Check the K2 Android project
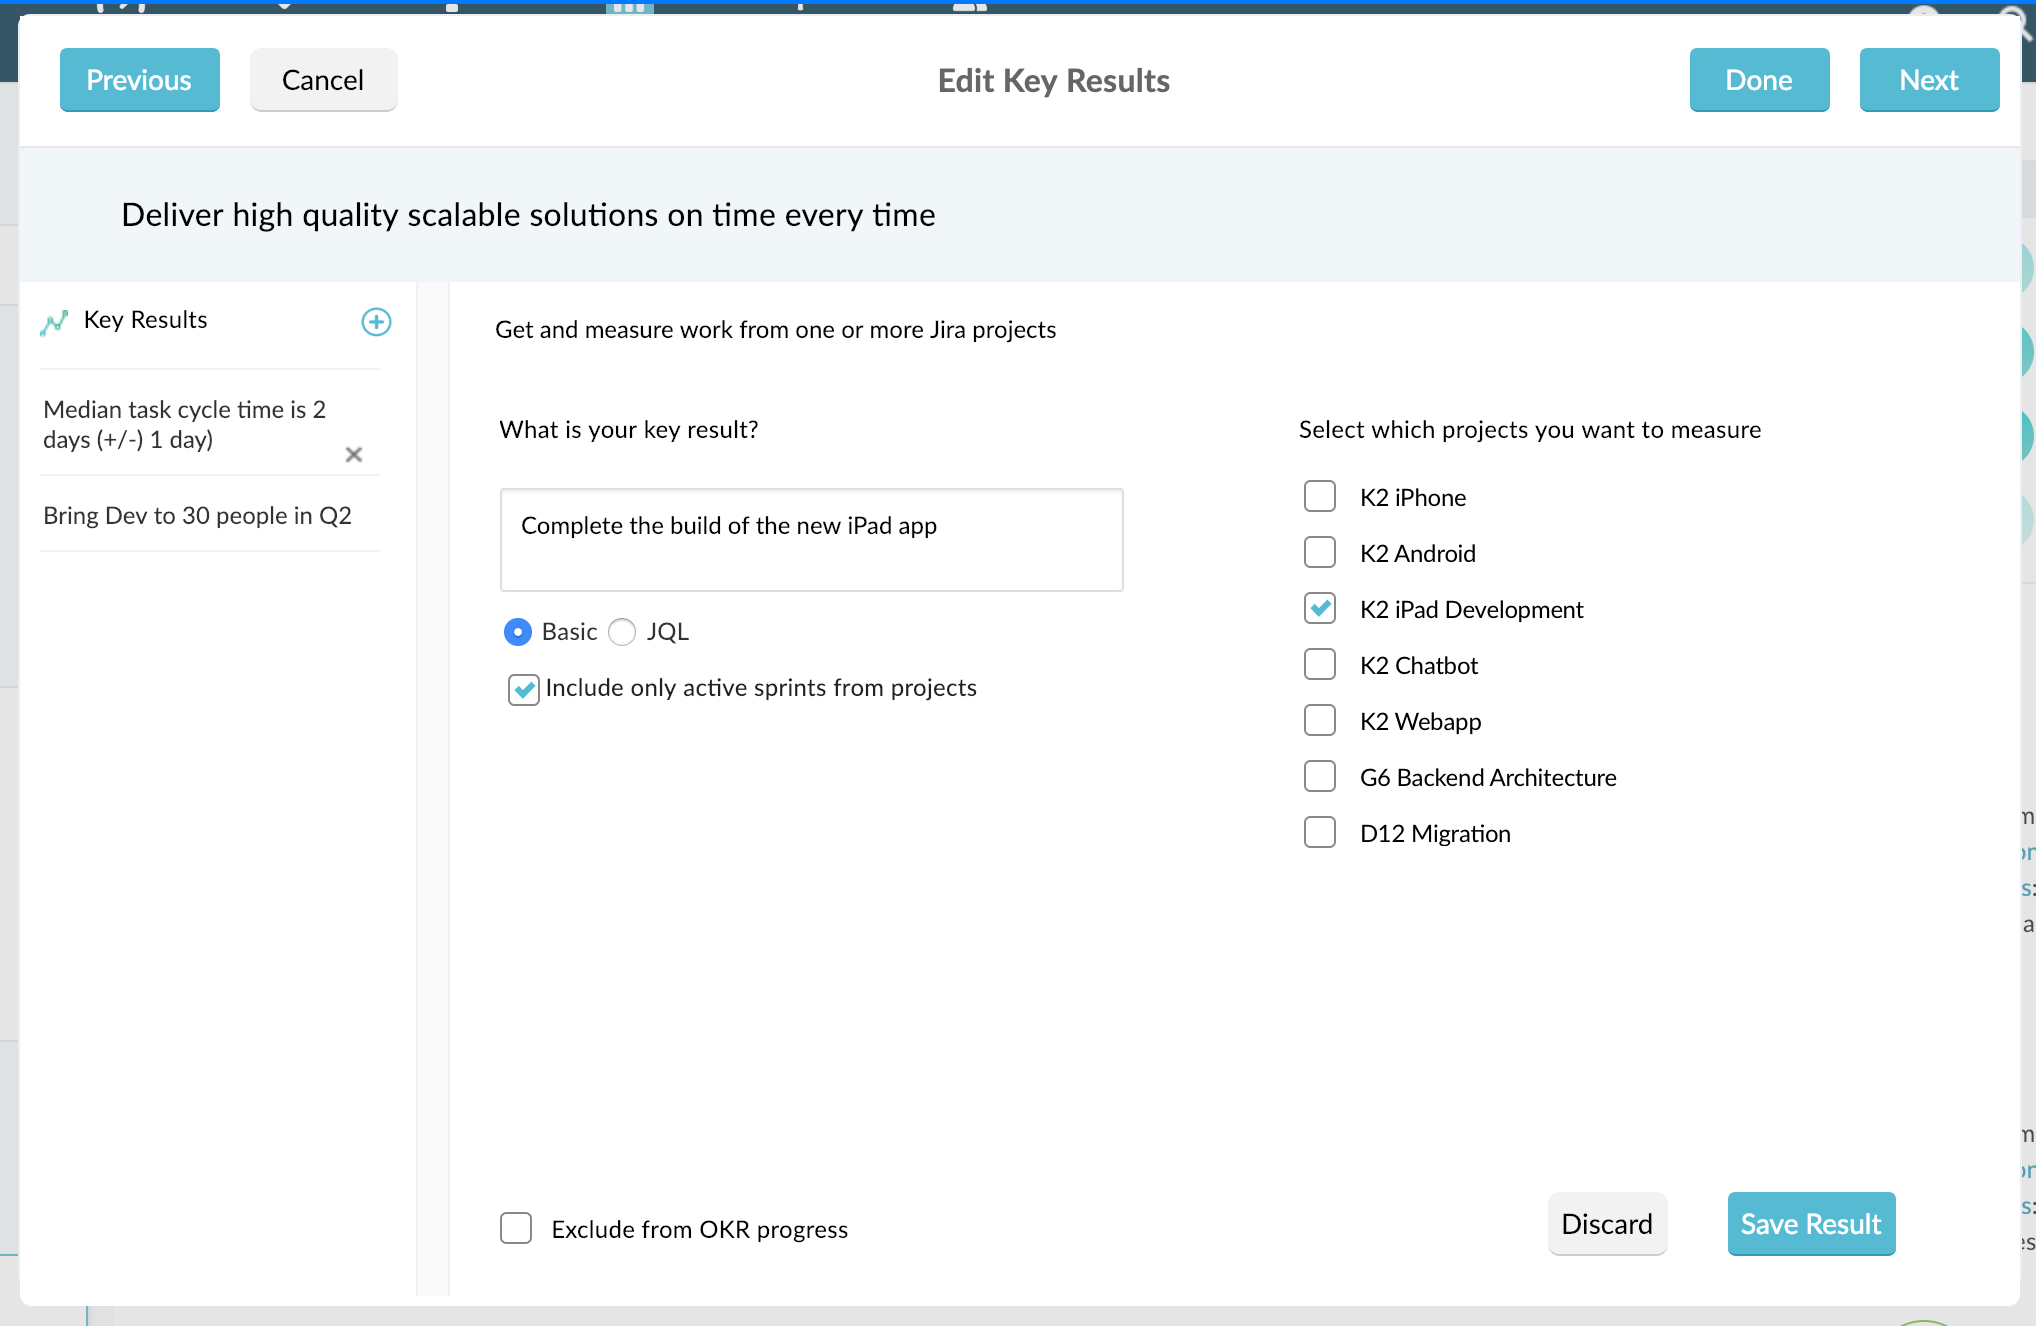 (1320, 553)
